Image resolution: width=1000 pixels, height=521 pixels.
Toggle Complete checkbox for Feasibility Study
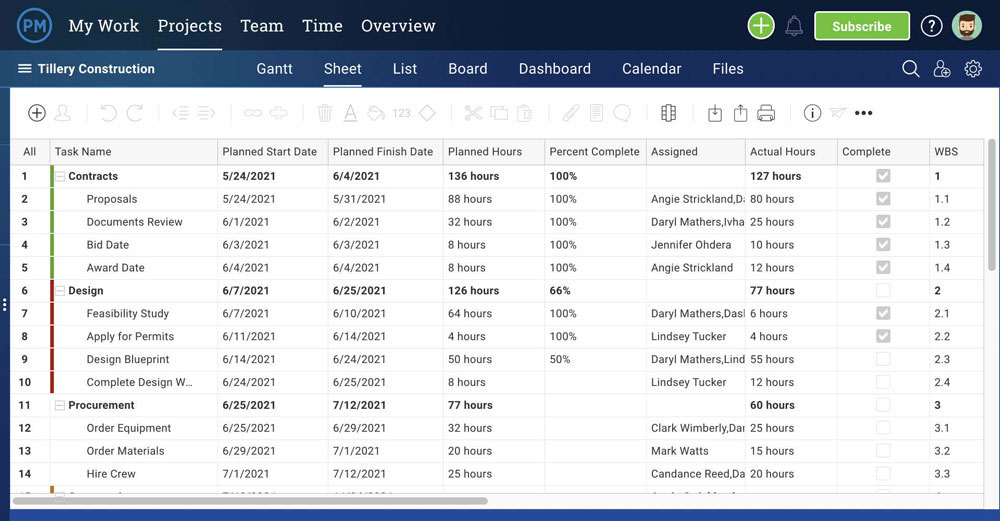883,314
